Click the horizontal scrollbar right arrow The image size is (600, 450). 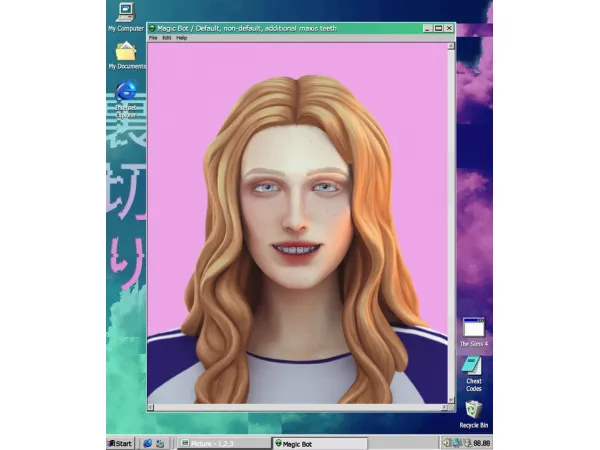444,408
